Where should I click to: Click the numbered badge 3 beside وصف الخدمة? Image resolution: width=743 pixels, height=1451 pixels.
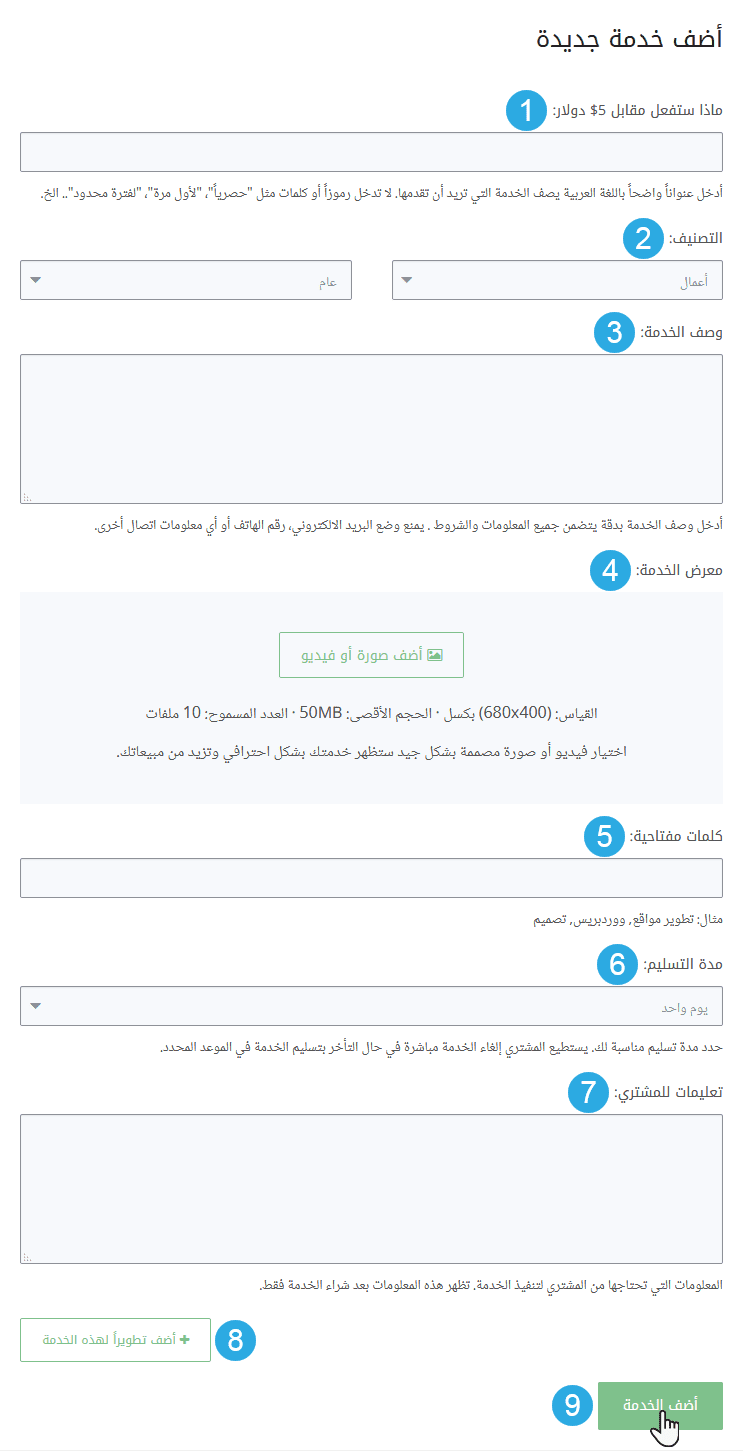[x=613, y=332]
